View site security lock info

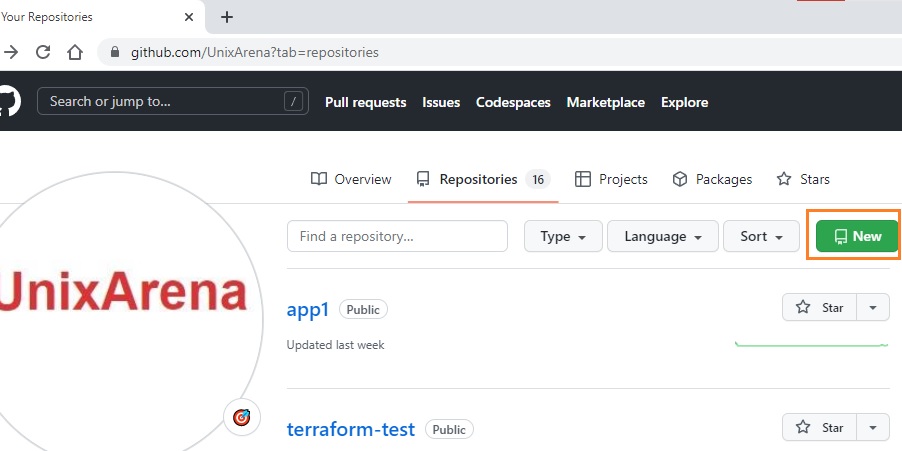coord(114,52)
